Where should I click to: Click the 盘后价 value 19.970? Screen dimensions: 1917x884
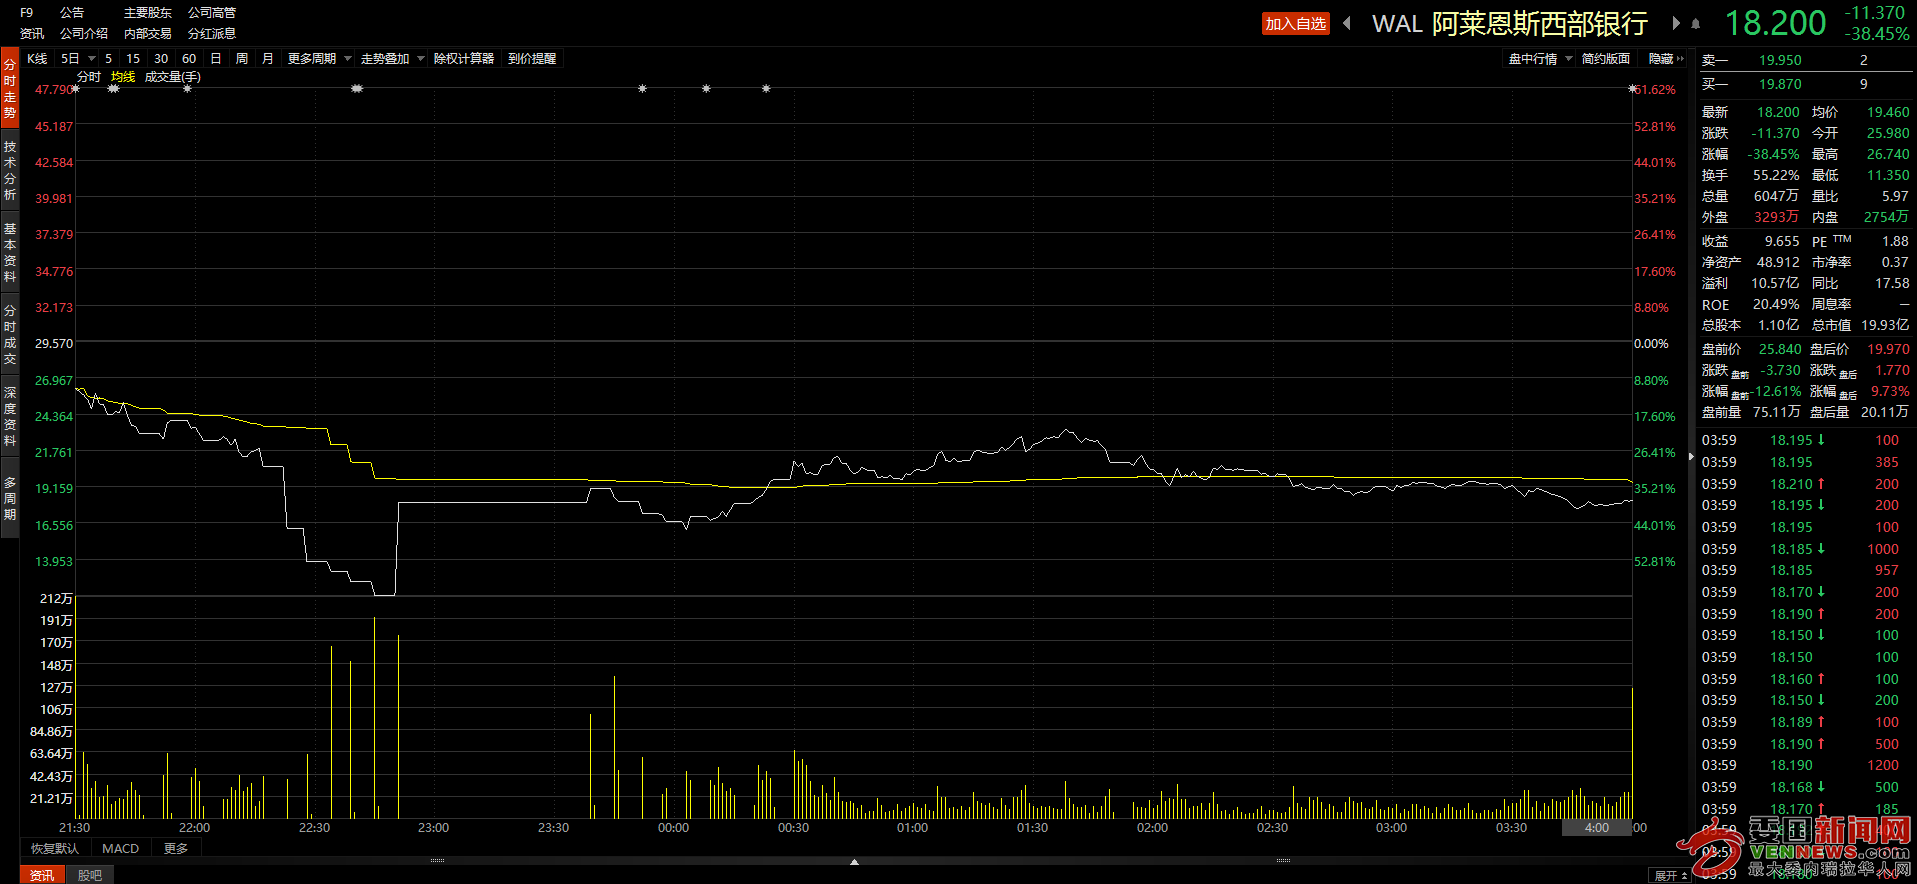pos(1888,349)
